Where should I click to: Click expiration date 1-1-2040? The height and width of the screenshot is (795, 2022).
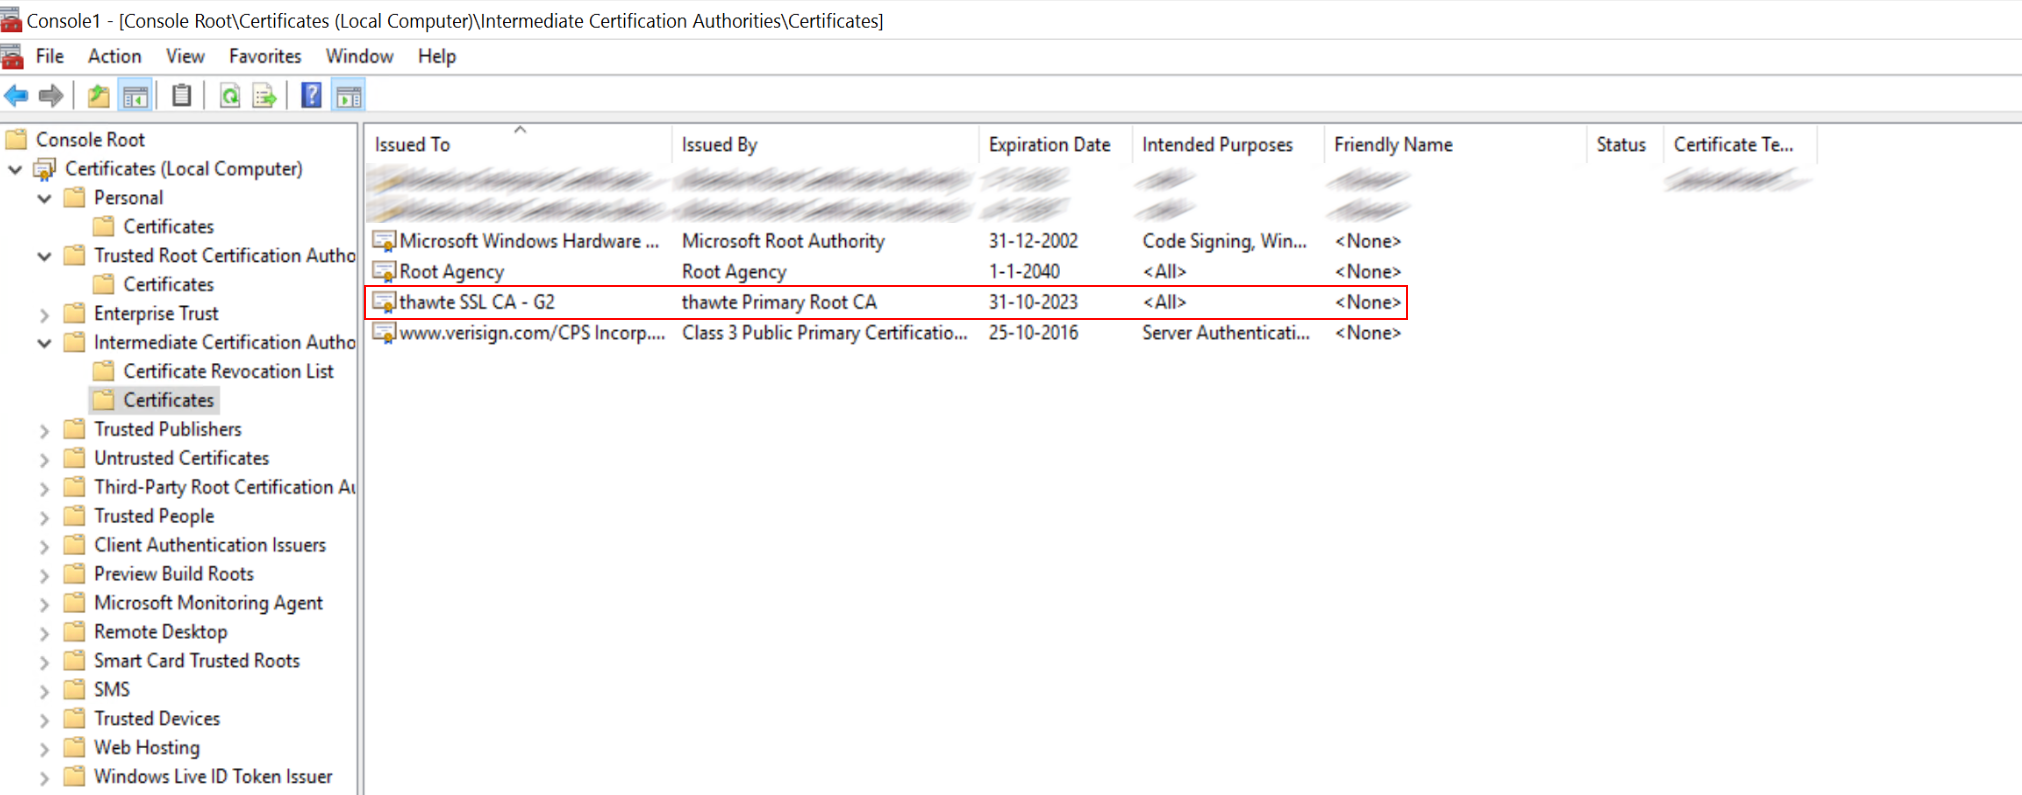coord(1024,271)
